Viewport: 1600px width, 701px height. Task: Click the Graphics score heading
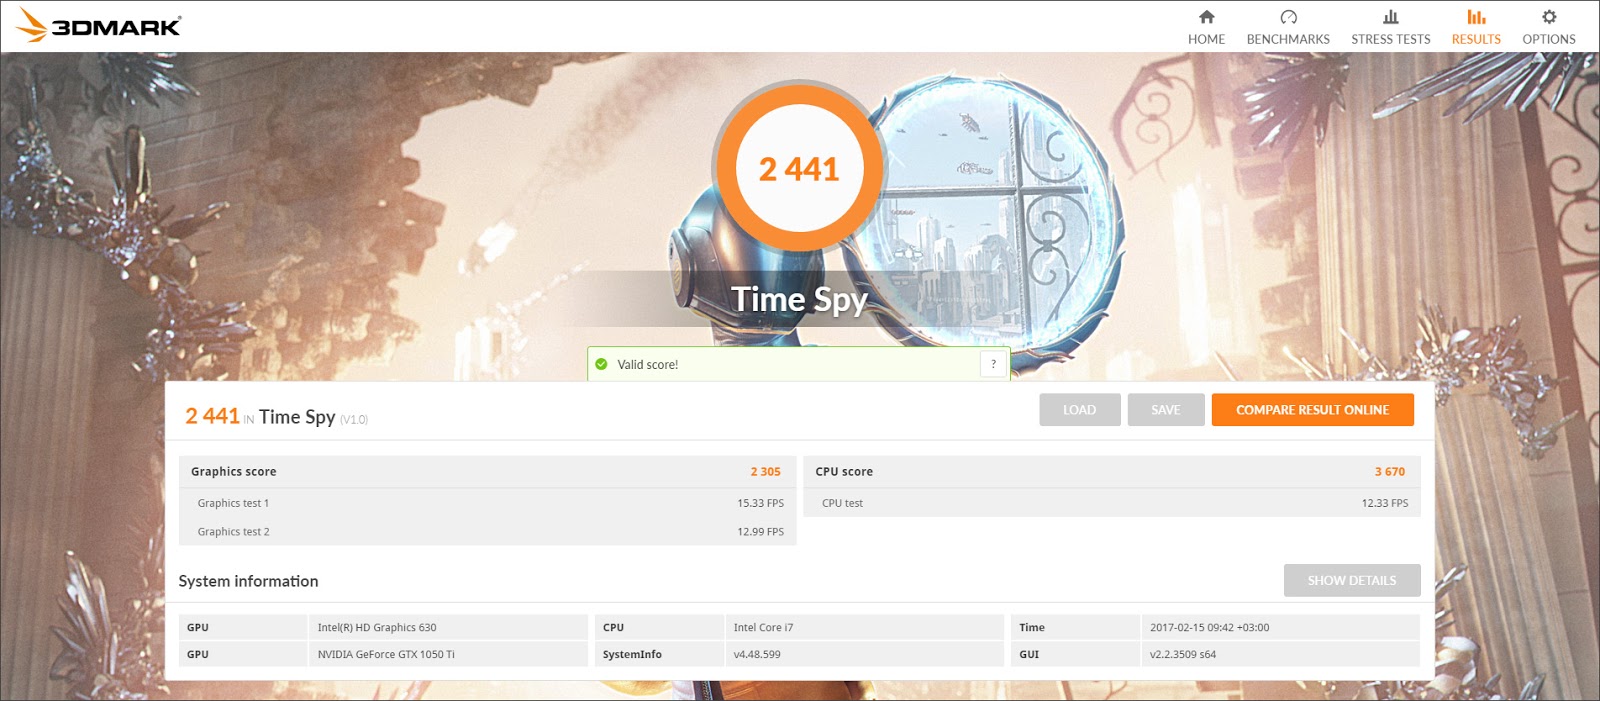click(233, 472)
